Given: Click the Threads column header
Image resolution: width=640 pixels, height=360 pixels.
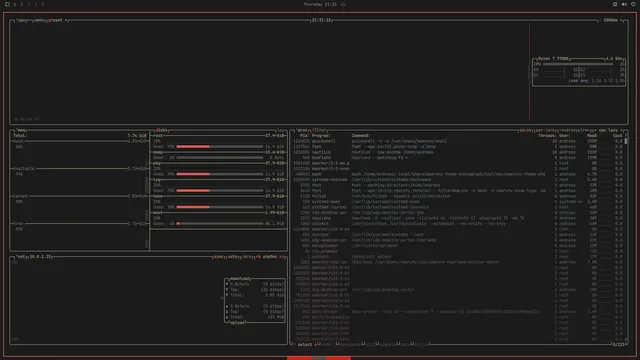Looking at the screenshot, I should pos(547,136).
